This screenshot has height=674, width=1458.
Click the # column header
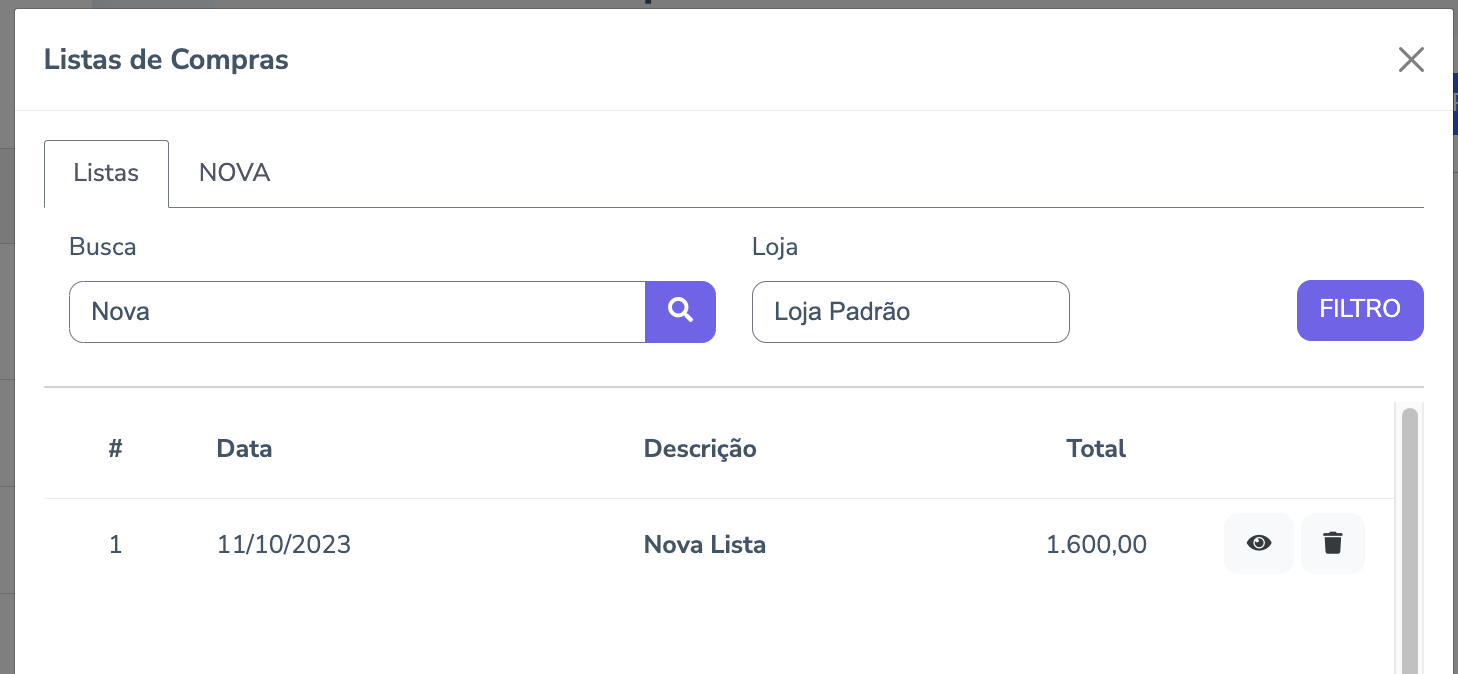(x=115, y=449)
